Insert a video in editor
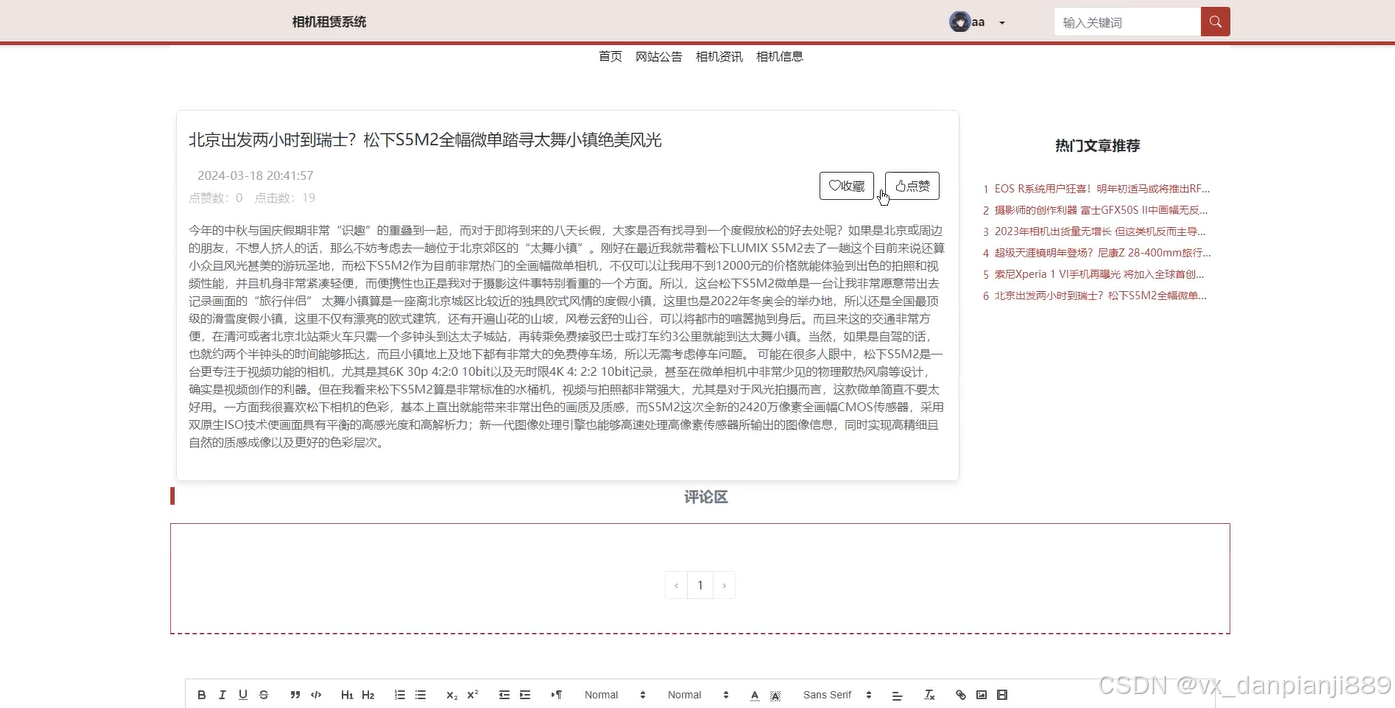The image size is (1395, 708). click(1002, 695)
